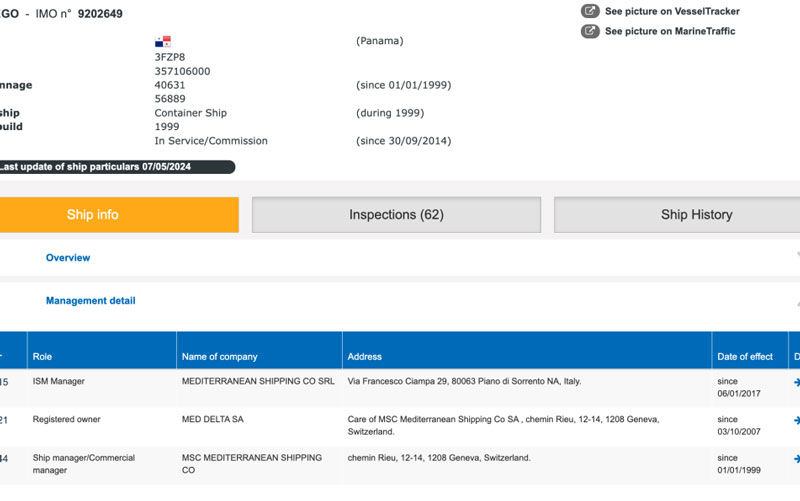This screenshot has width=800, height=501.
Task: Open the Ship History tab
Action: pyautogui.click(x=677, y=215)
